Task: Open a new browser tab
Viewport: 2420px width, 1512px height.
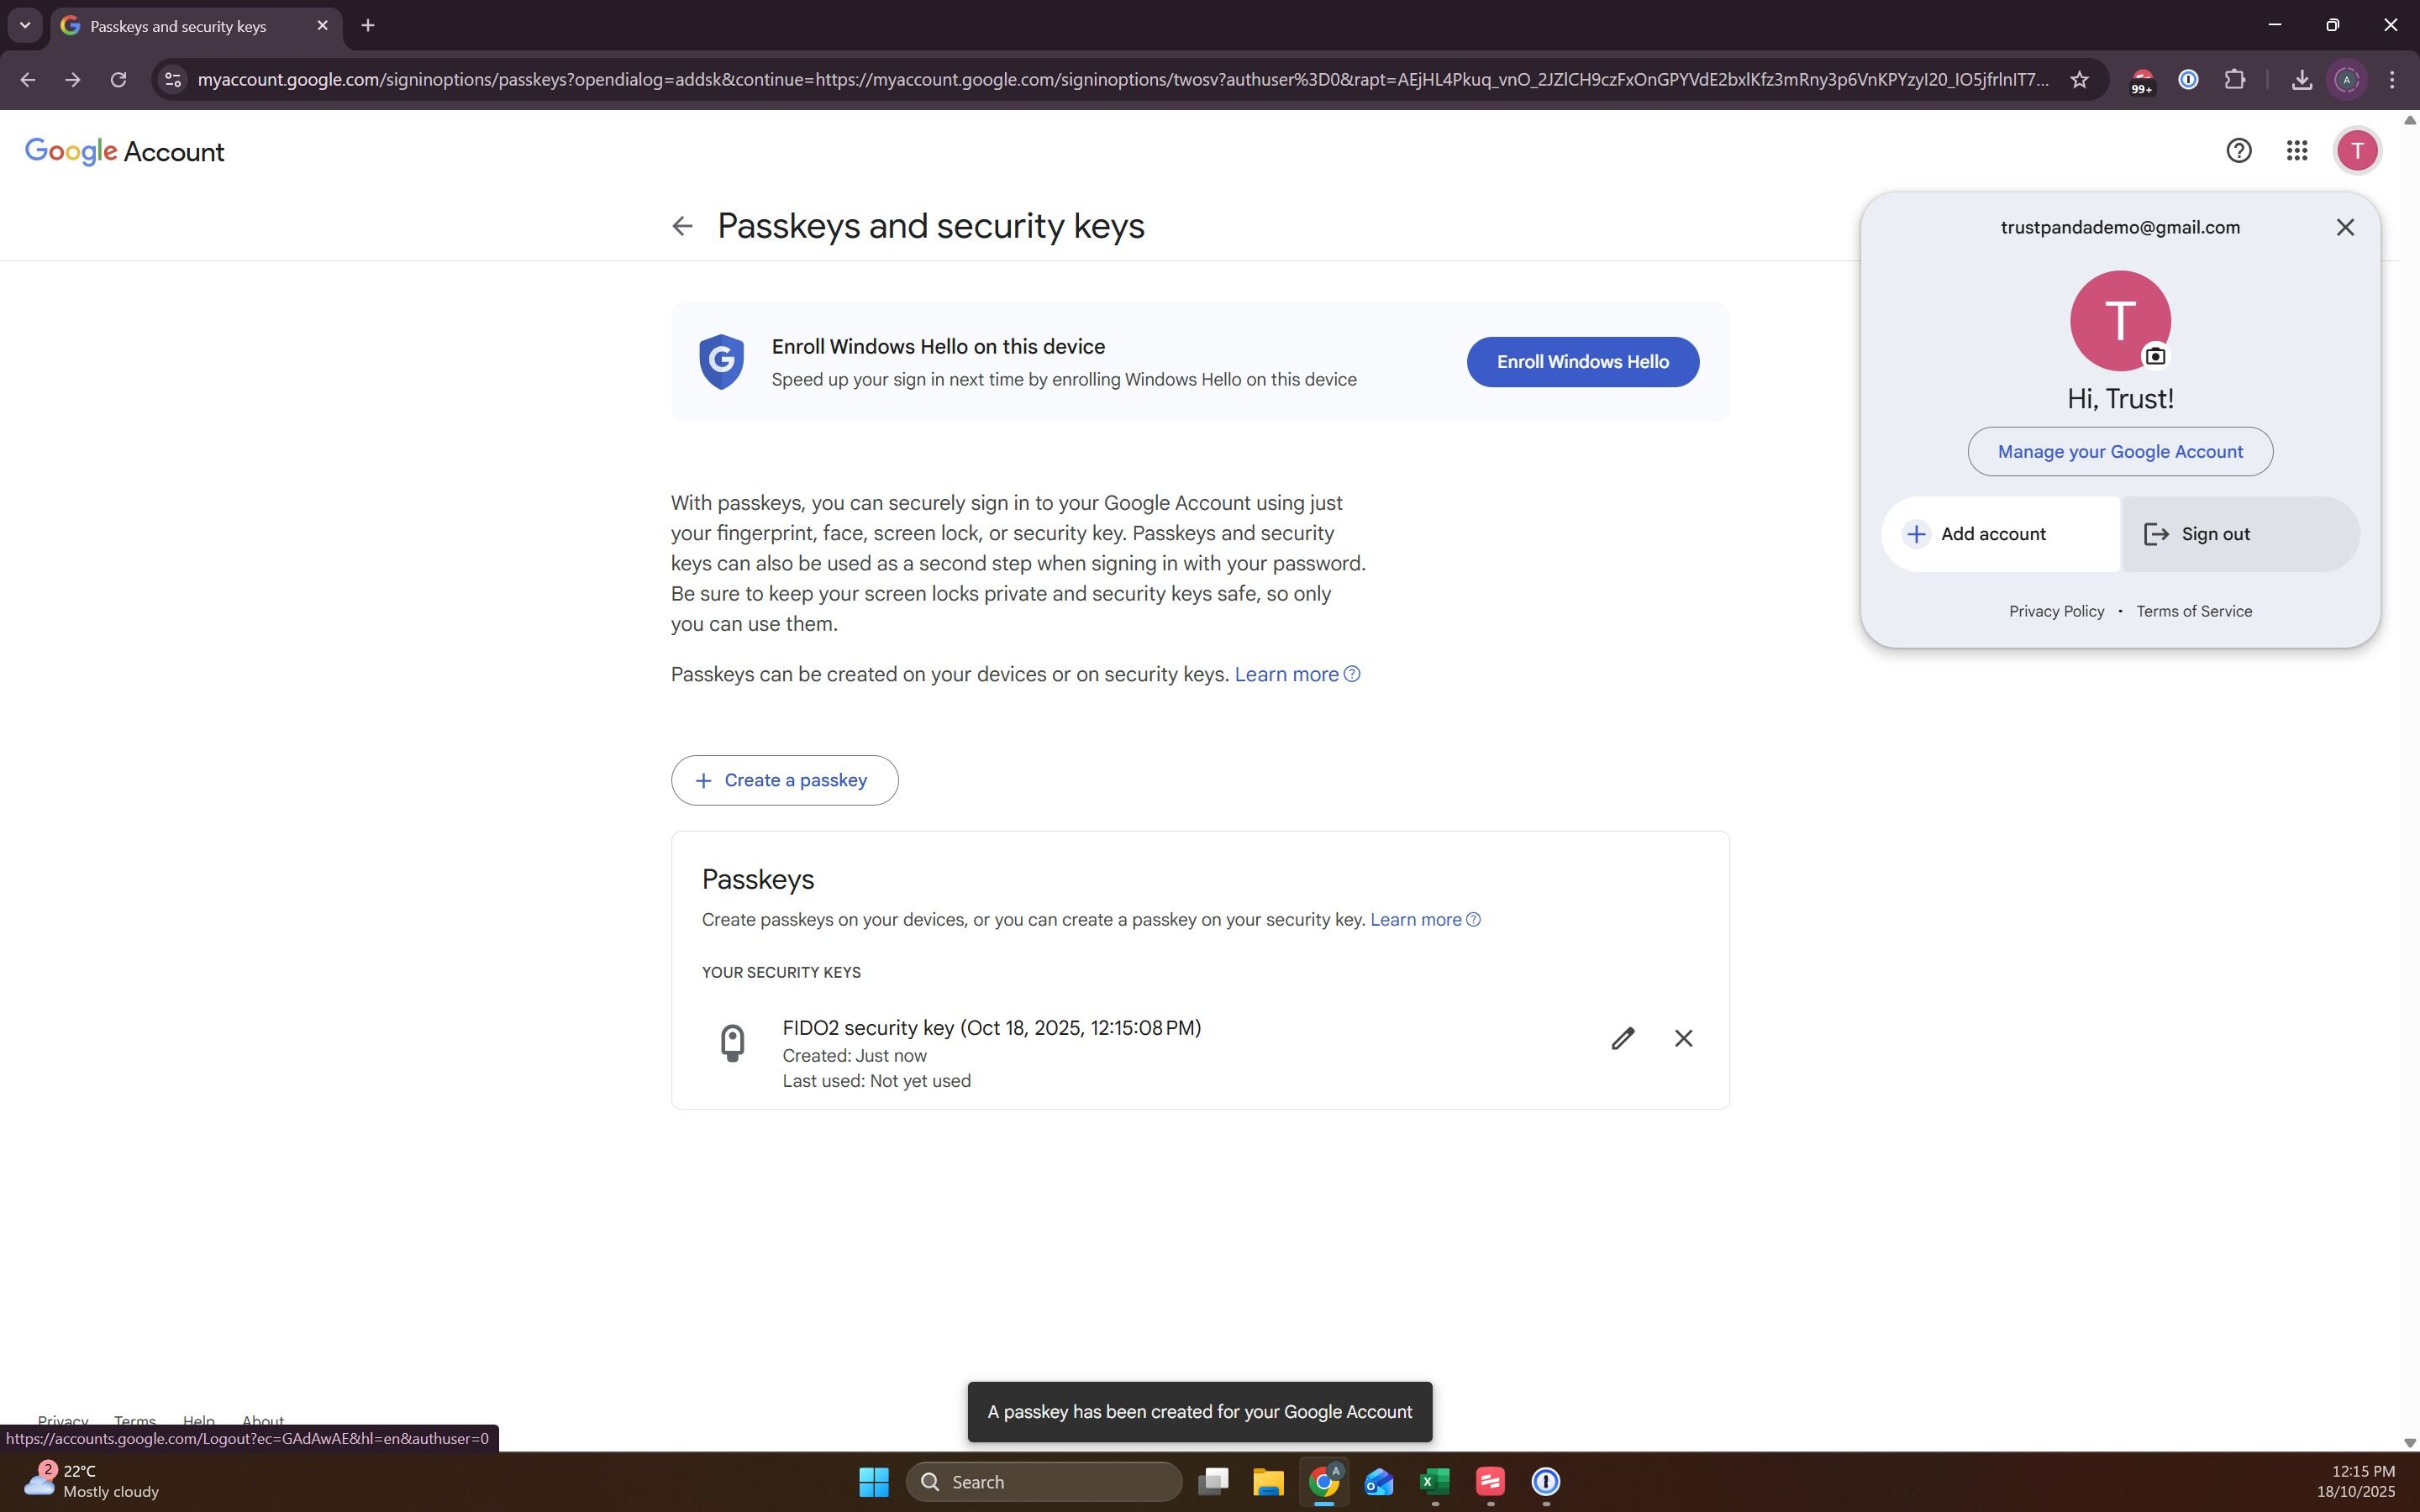Action: point(368,25)
